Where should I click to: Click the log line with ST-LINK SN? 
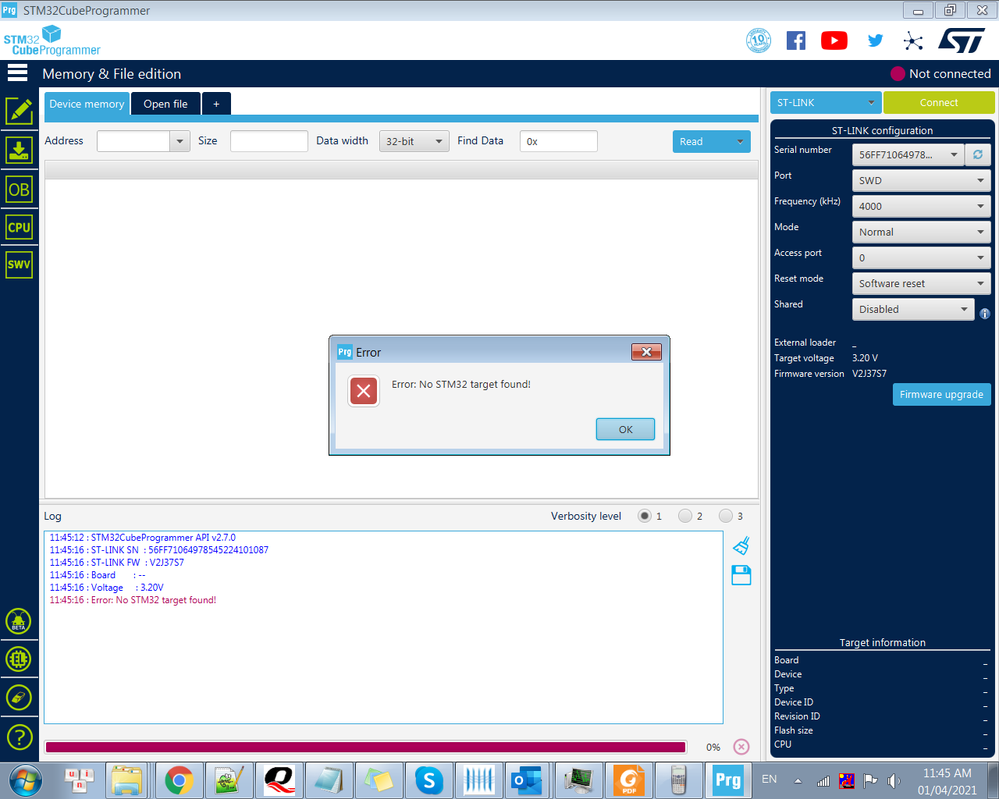coord(159,550)
